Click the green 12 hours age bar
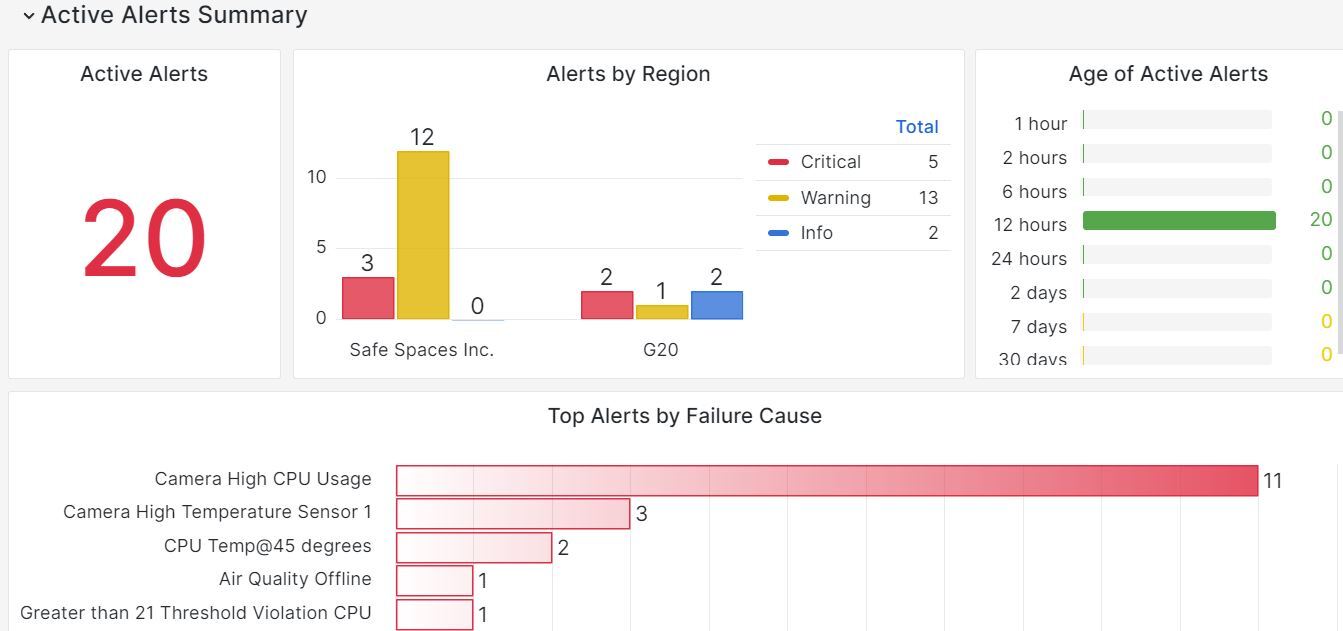1343x631 pixels. [1179, 221]
